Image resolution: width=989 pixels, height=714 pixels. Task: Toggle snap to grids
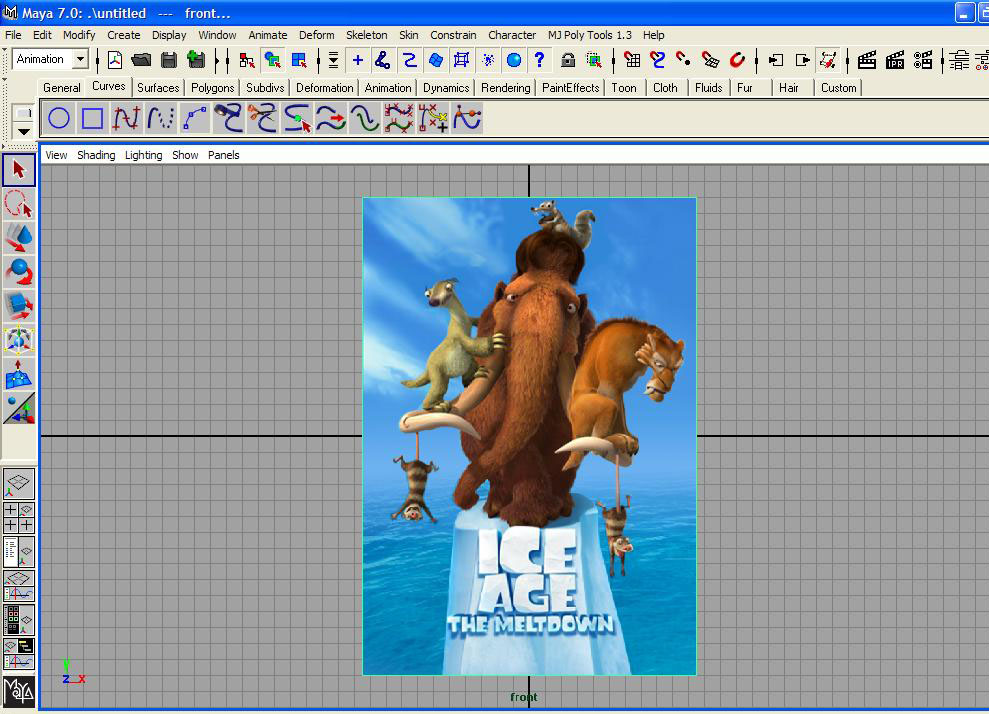(632, 60)
